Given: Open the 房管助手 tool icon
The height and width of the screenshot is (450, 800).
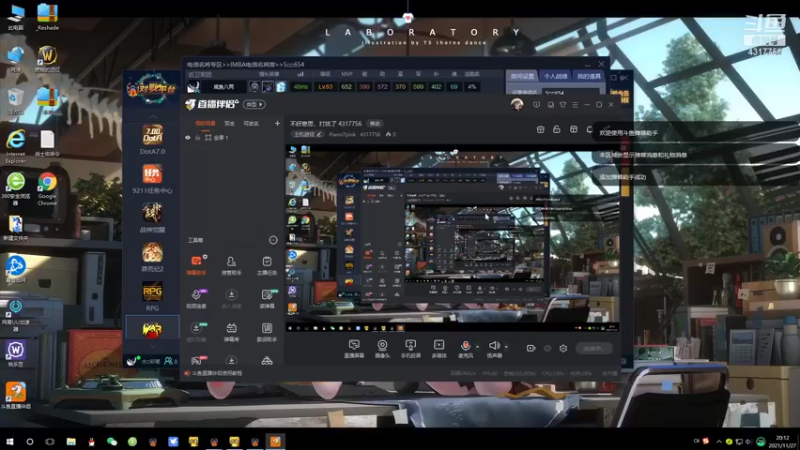Looking at the screenshot, I should coord(231,265).
